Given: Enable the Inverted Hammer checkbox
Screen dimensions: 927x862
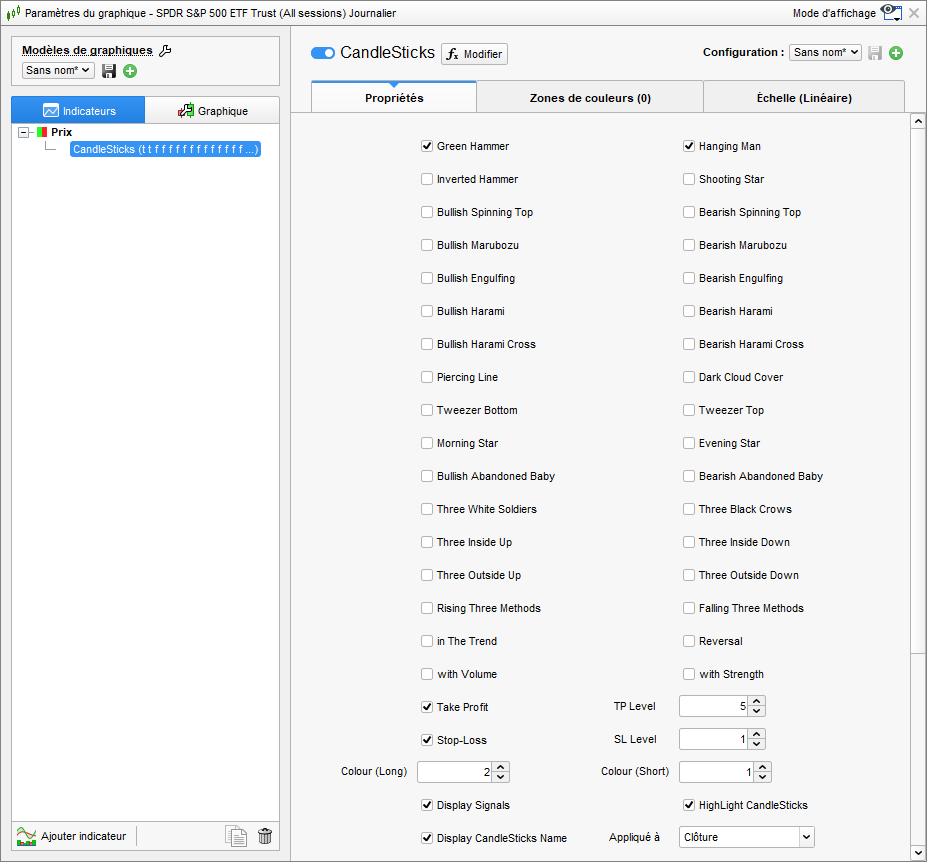Looking at the screenshot, I should [x=427, y=179].
